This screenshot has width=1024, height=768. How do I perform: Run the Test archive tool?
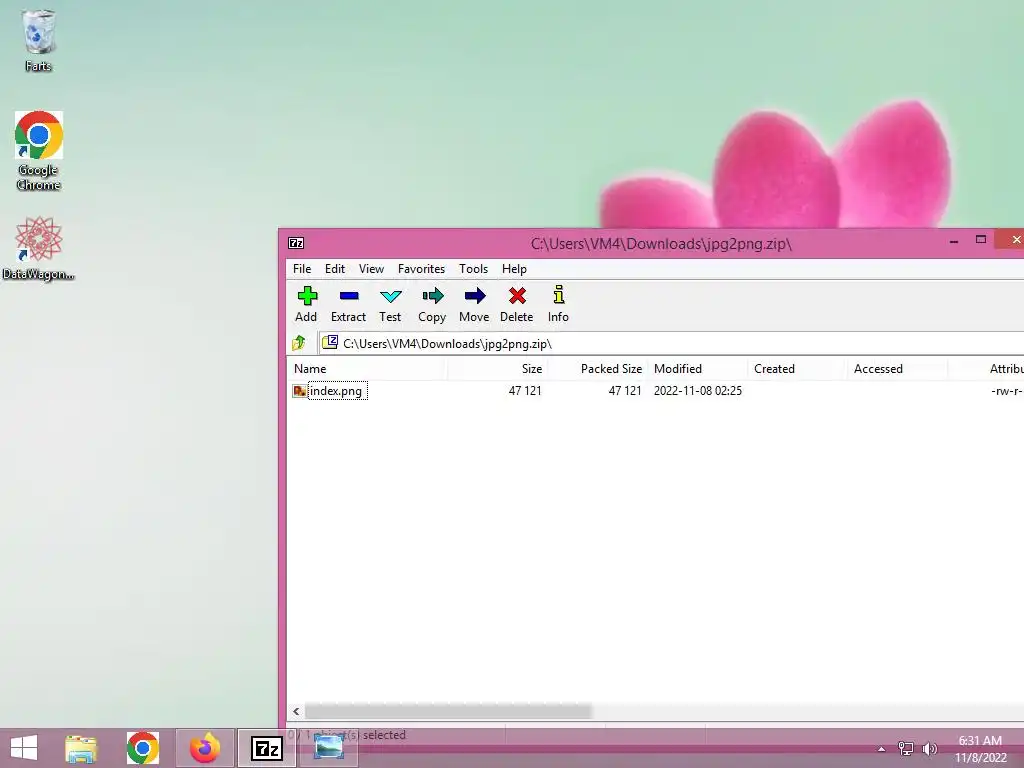[x=390, y=304]
